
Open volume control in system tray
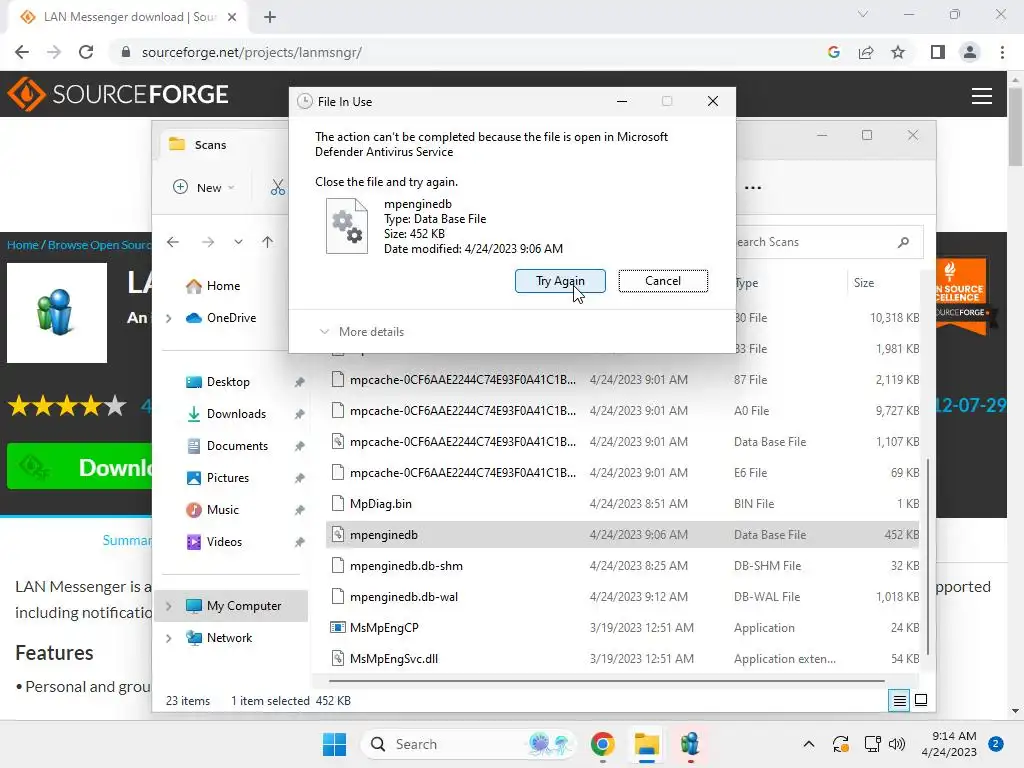pos(897,744)
